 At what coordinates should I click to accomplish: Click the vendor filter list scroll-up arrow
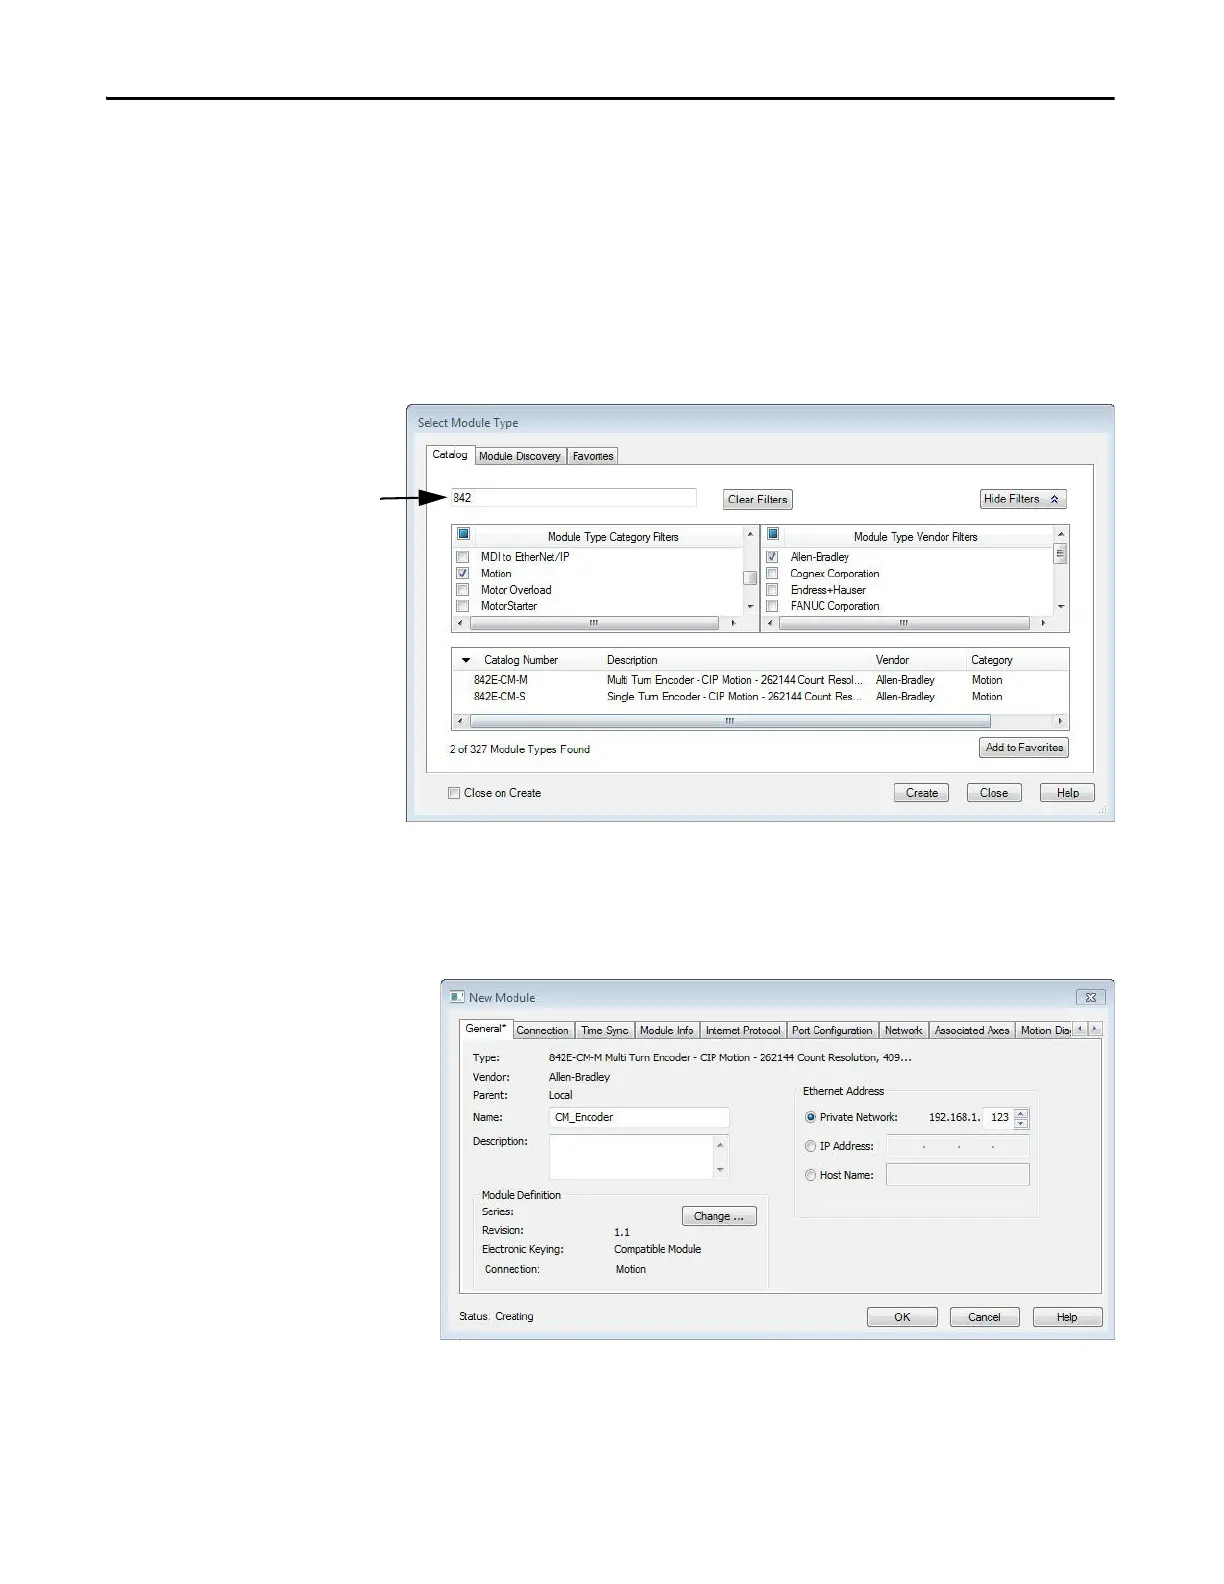pyautogui.click(x=1061, y=535)
